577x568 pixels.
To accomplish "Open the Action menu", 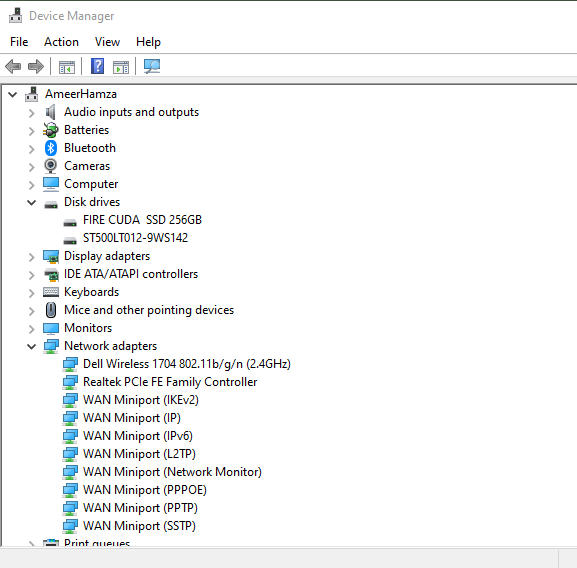I will [x=61, y=42].
